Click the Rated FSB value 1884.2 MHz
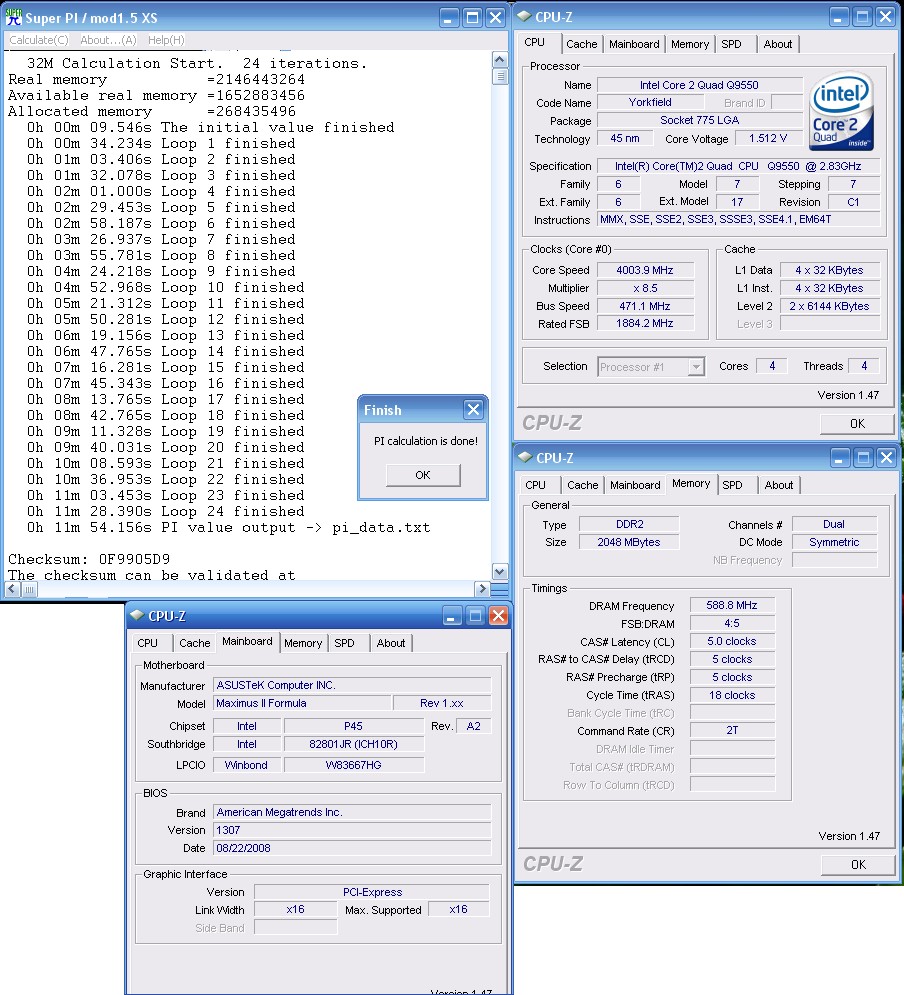 click(x=645, y=324)
